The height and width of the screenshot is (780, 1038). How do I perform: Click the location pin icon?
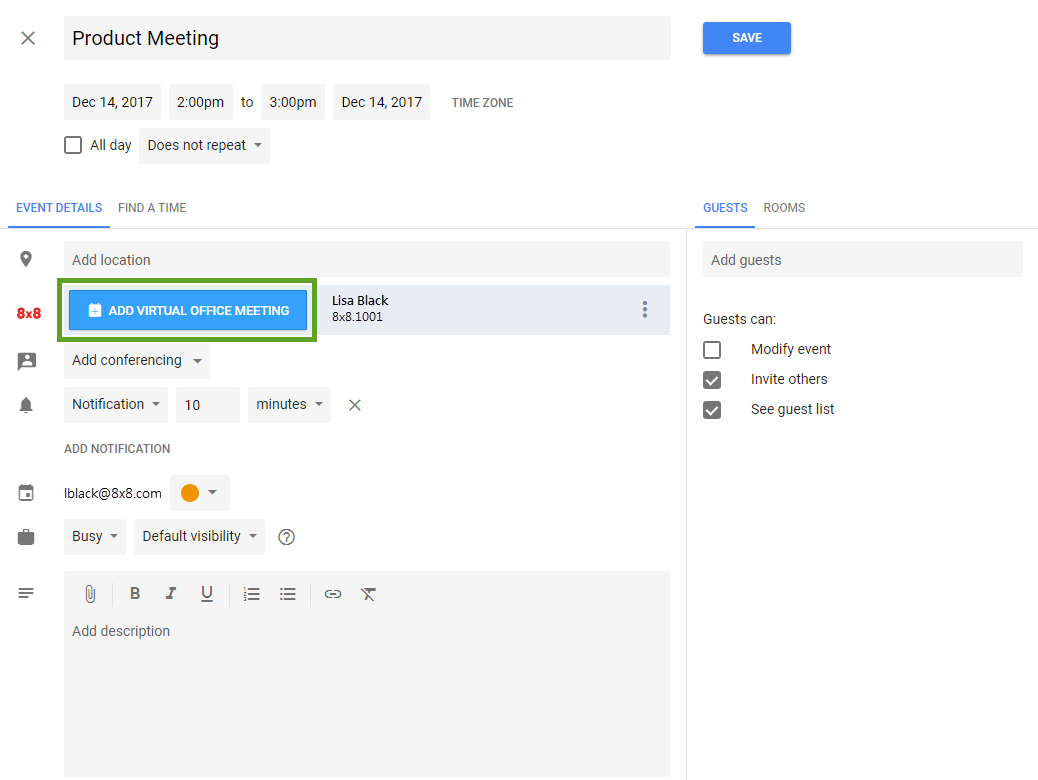click(x=27, y=258)
